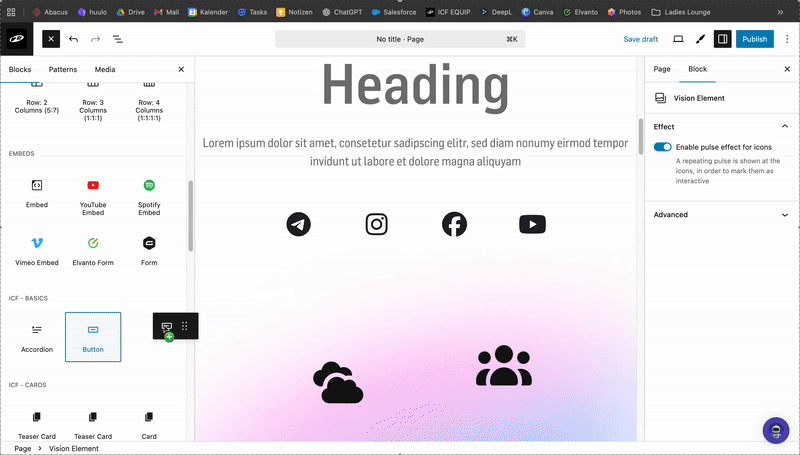Open the three-dot options menu
The image size is (800, 455).
[x=787, y=39]
